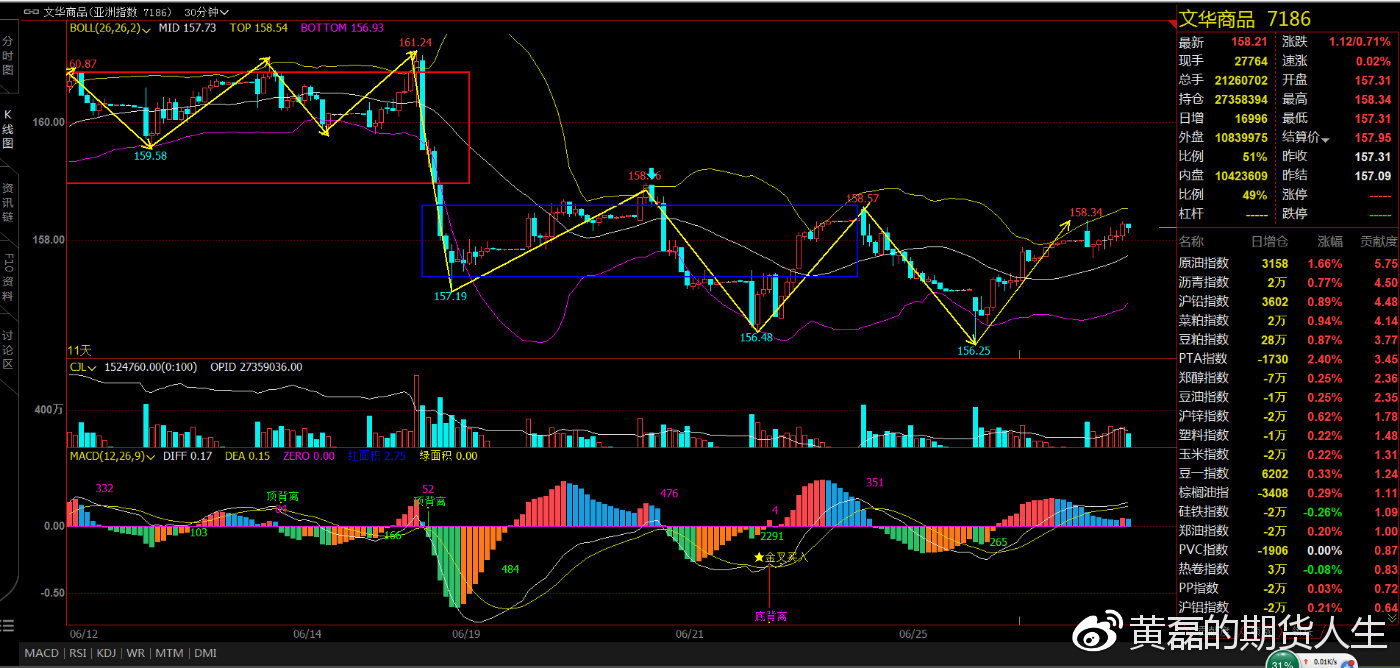Select the MACD indicator tab
The height and width of the screenshot is (668, 1400).
42,653
